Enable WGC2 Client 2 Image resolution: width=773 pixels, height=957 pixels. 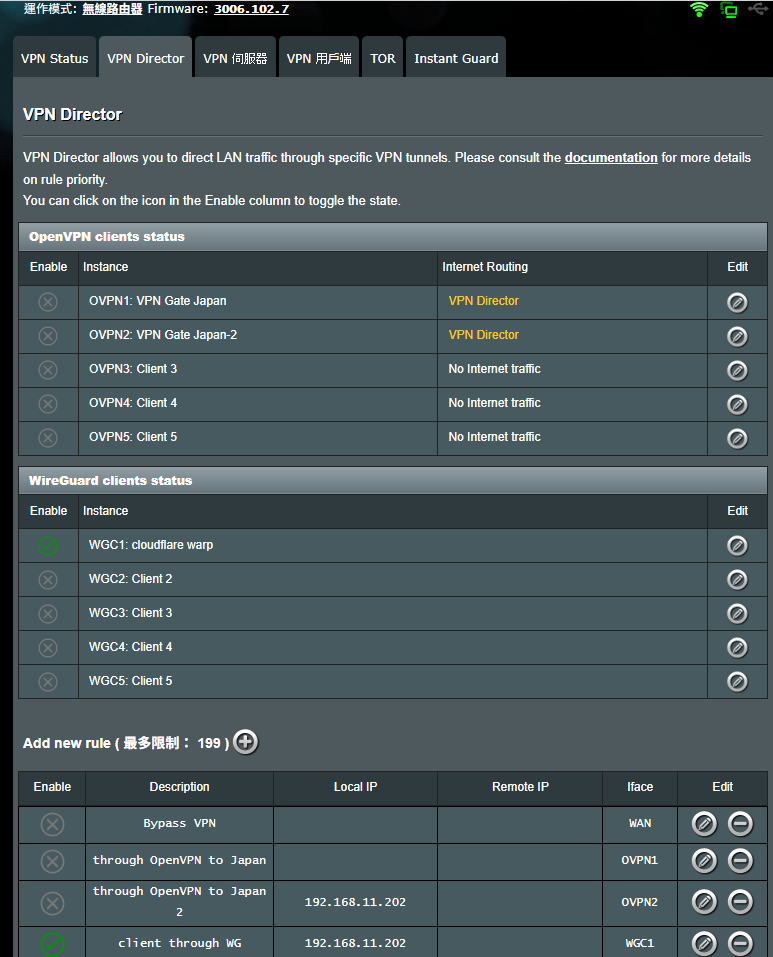click(x=48, y=580)
